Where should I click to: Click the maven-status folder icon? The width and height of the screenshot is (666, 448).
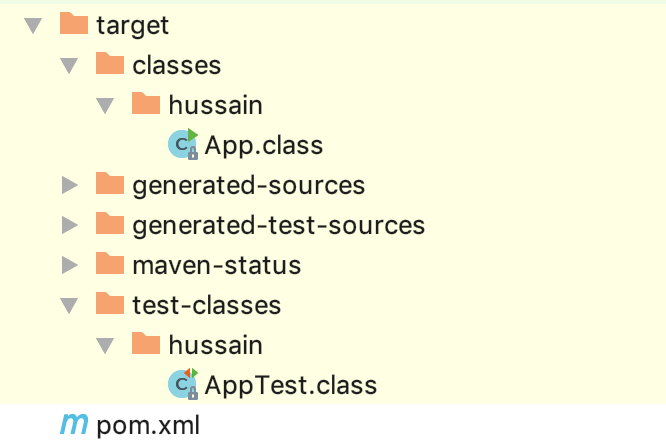pos(109,264)
